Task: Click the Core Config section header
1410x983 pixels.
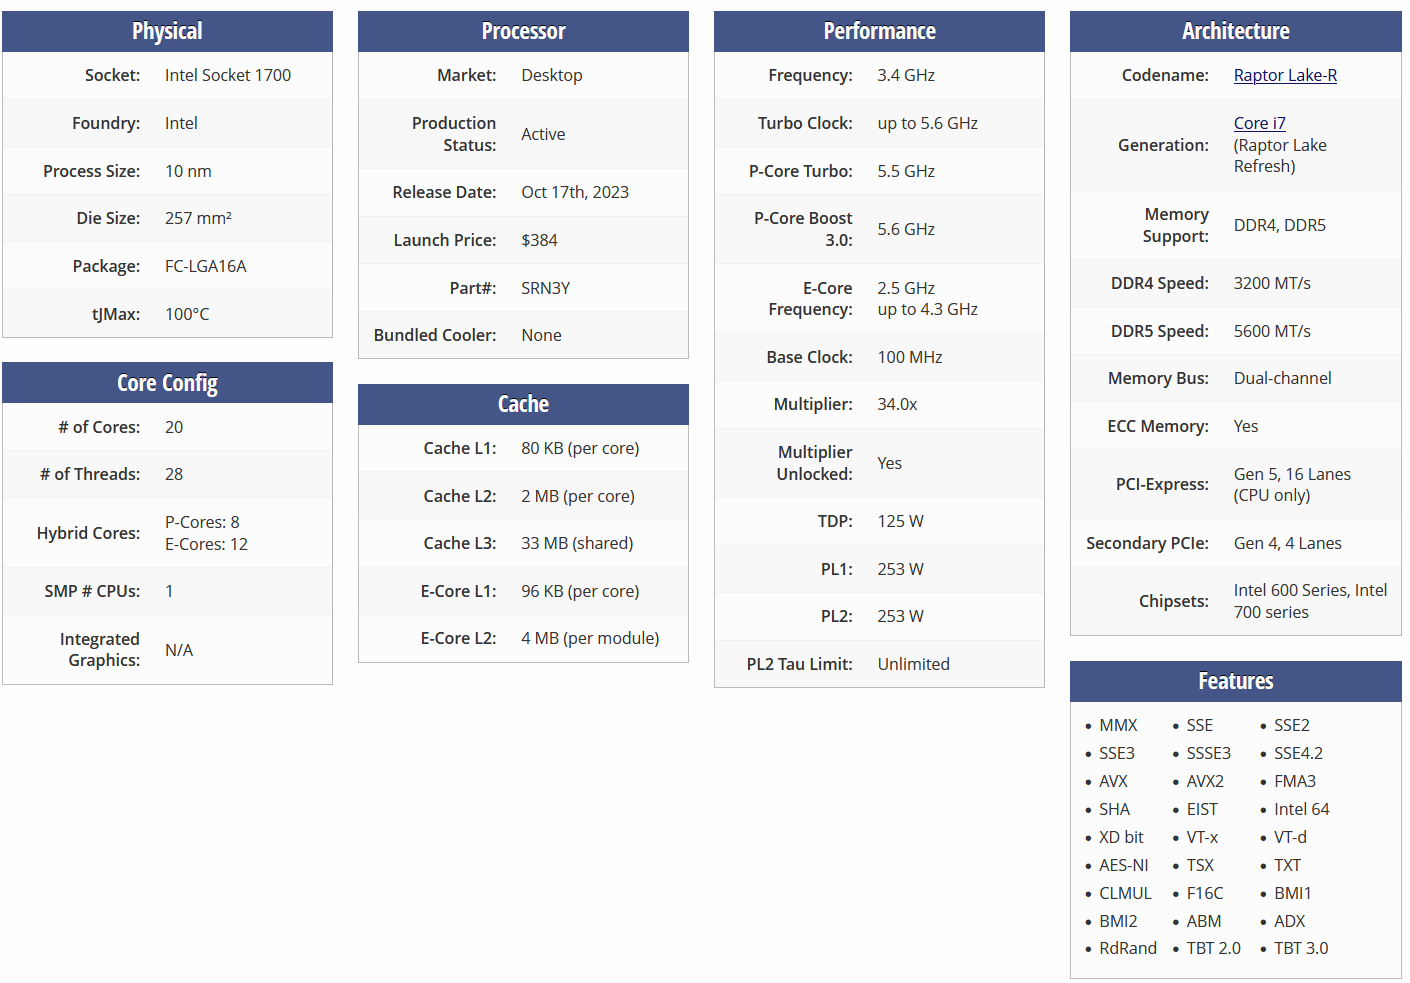Action: [167, 383]
